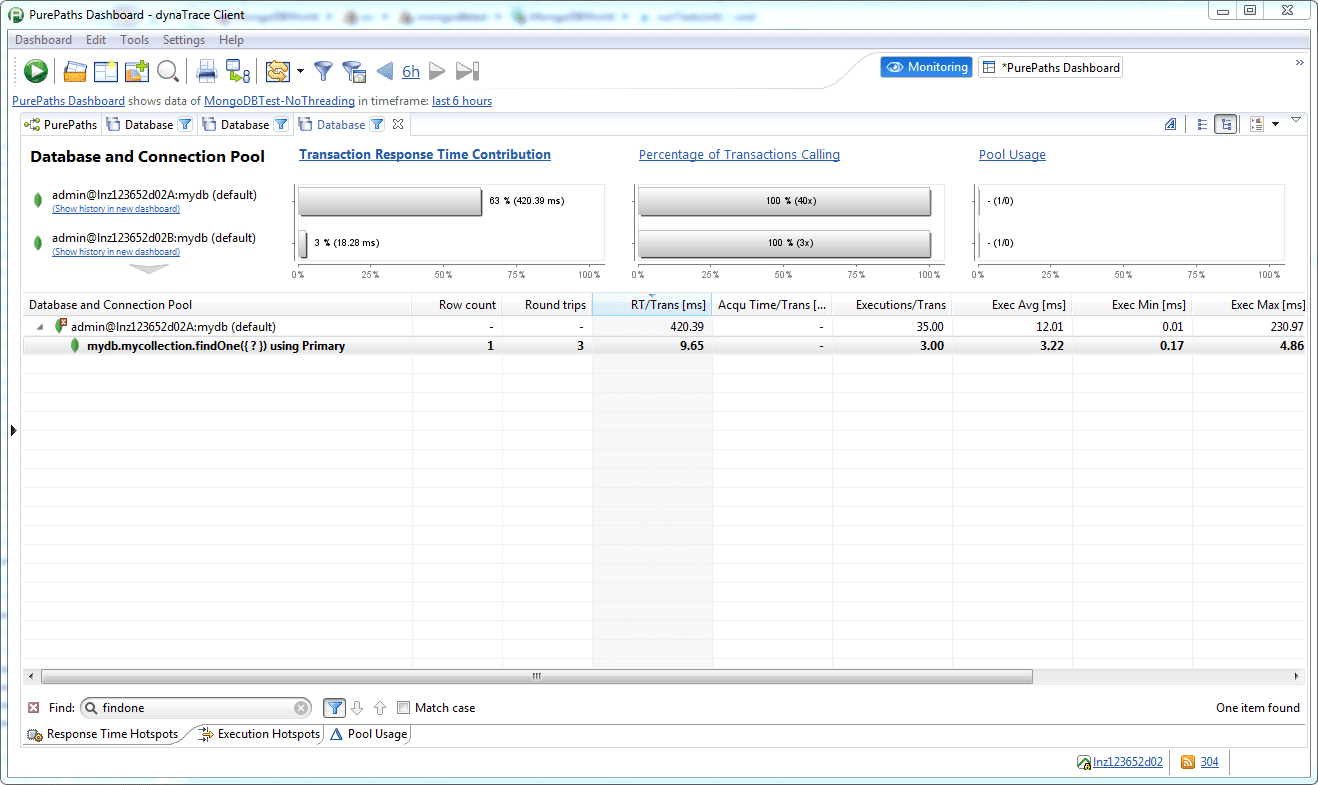The height and width of the screenshot is (785, 1318).
Task: Open the 6h timeframe link
Action: pos(411,72)
